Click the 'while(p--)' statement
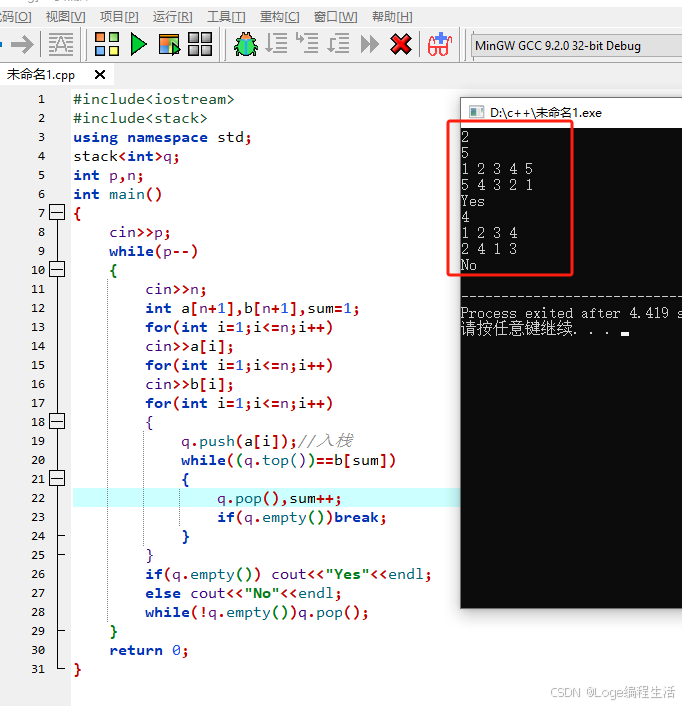This screenshot has height=706, width=682. click(154, 251)
